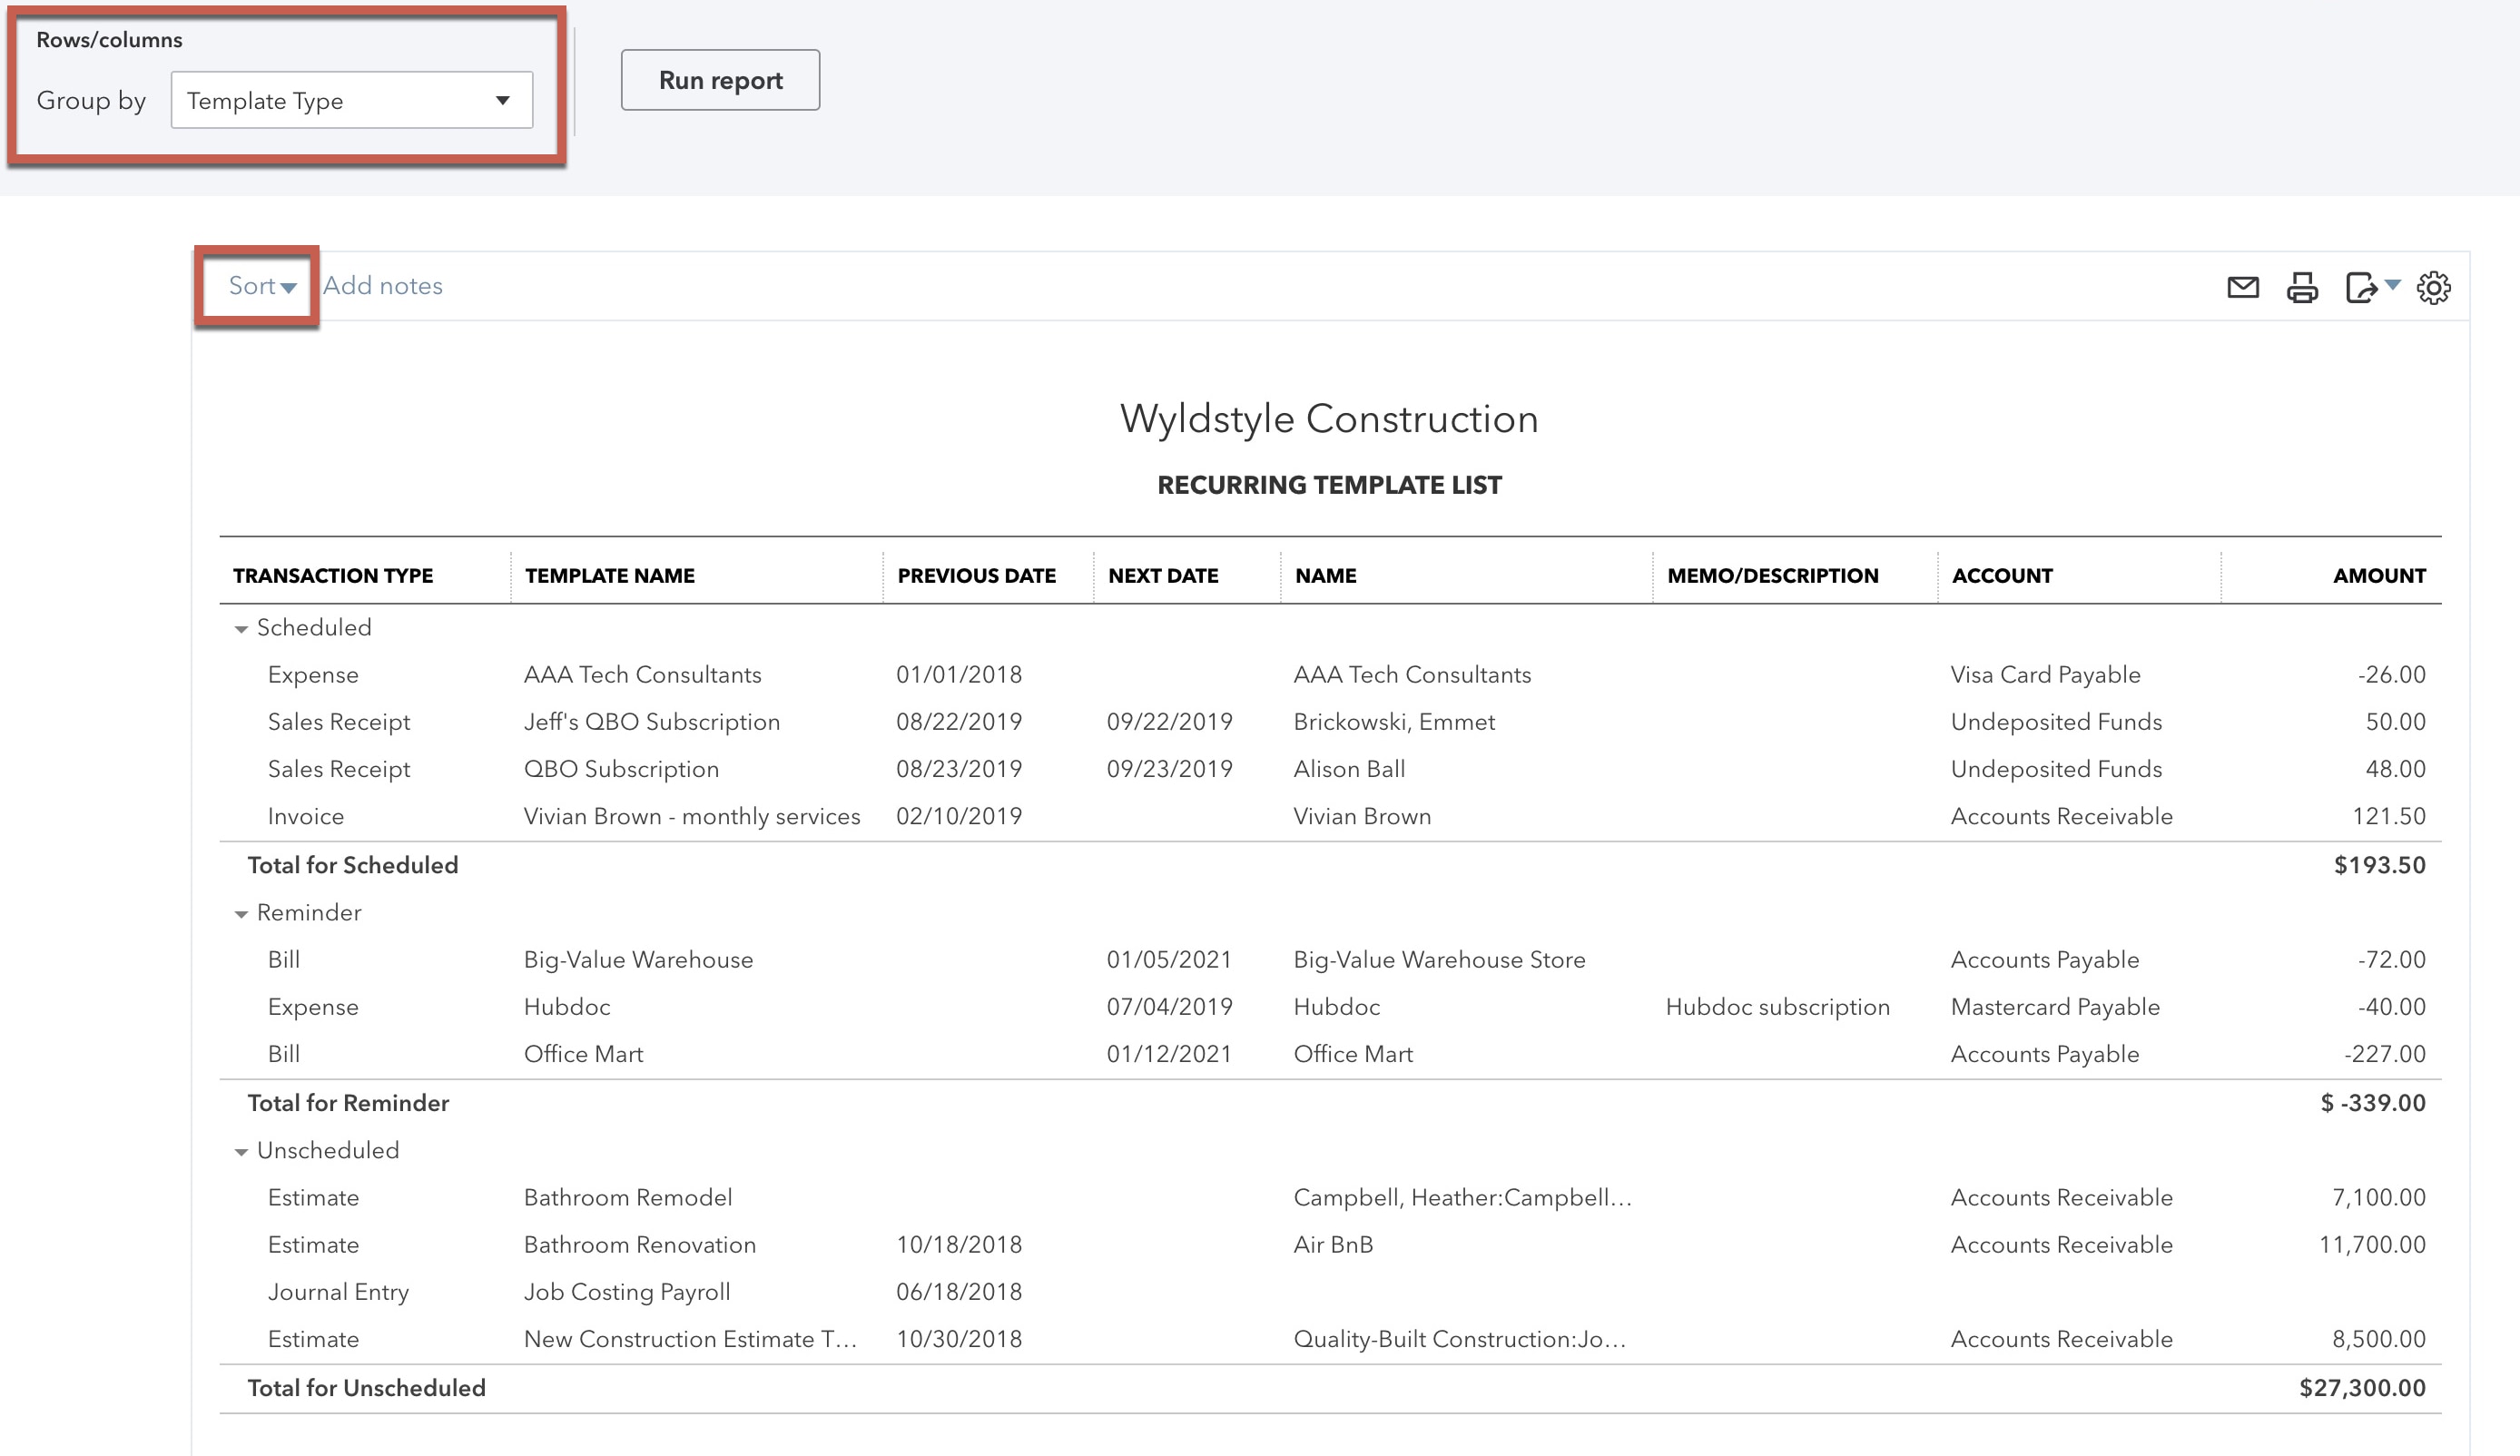
Task: Click the Brickowski, Emmet name cell
Action: (1394, 722)
